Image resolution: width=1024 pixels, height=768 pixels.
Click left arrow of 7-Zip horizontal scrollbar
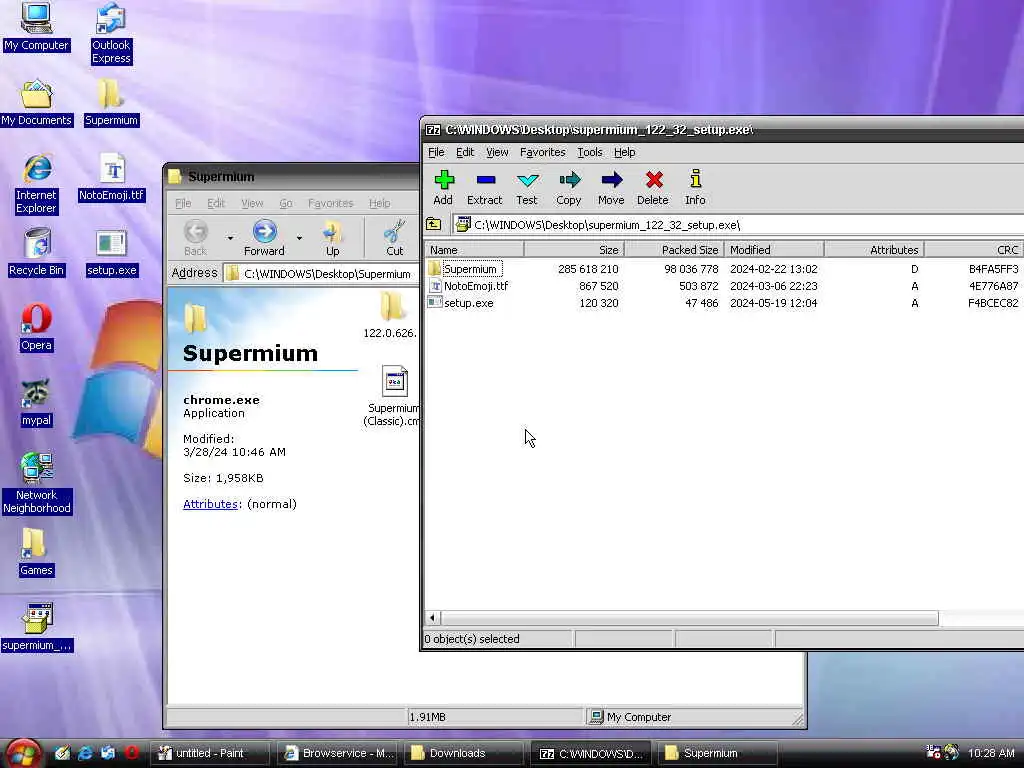[x=432, y=617]
